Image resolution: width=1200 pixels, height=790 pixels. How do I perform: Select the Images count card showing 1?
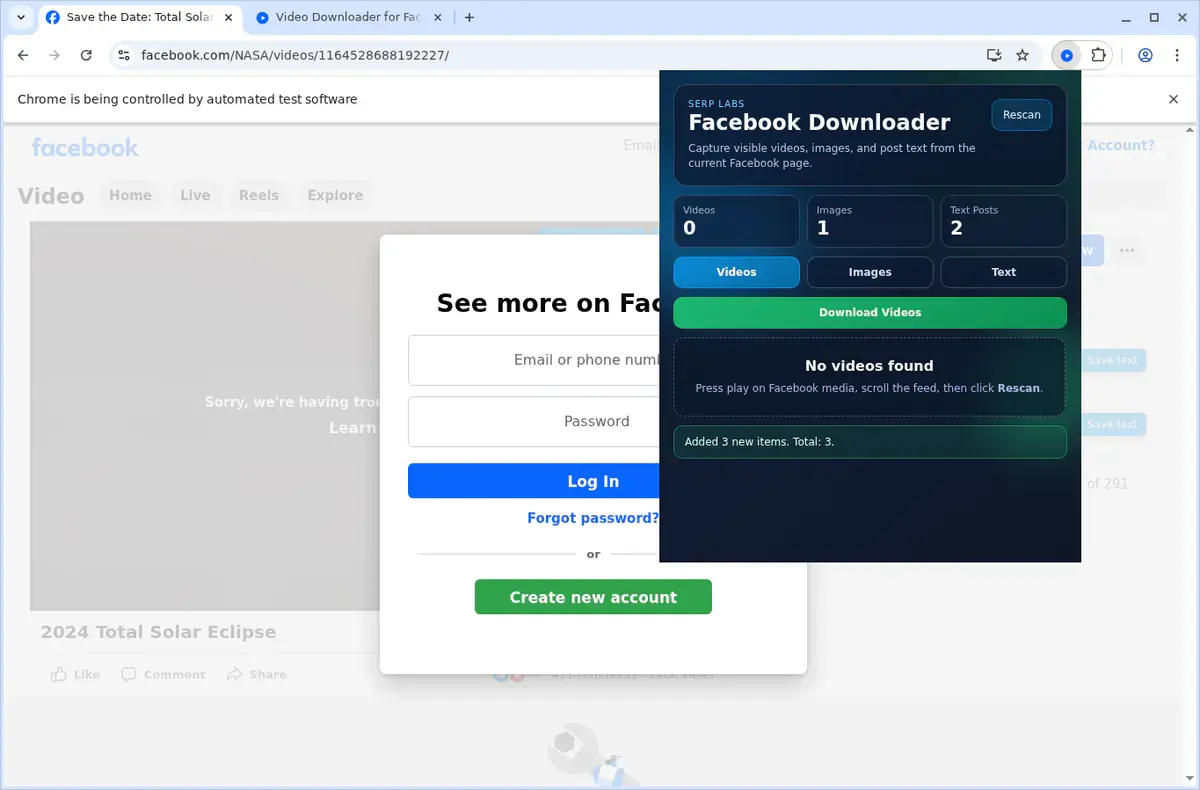tap(870, 221)
